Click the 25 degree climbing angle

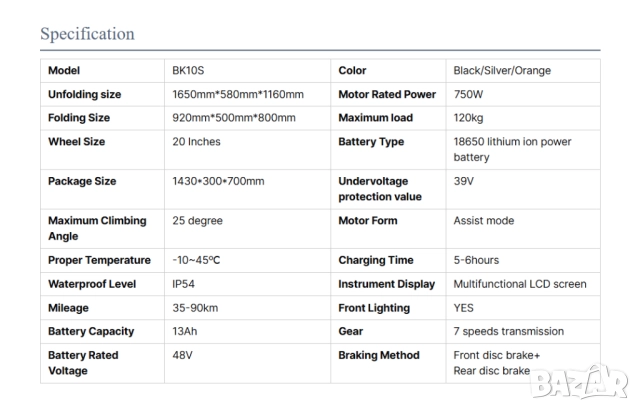(x=197, y=221)
